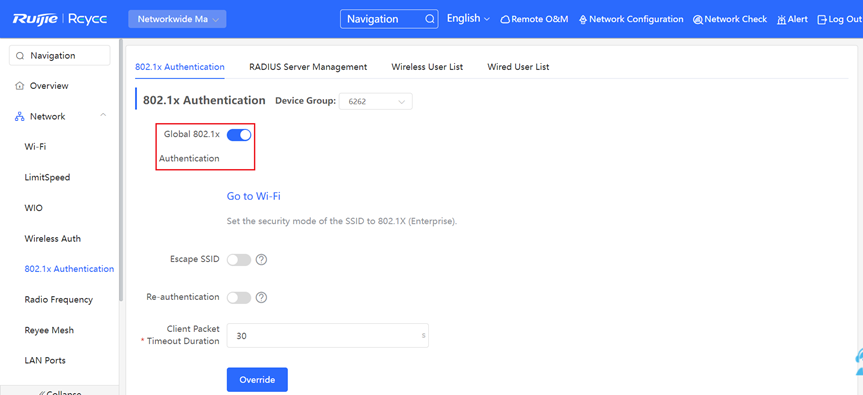Viewport: 863px width, 395px height.
Task: Disable Global 802.1x Authentication toggle
Action: click(239, 135)
